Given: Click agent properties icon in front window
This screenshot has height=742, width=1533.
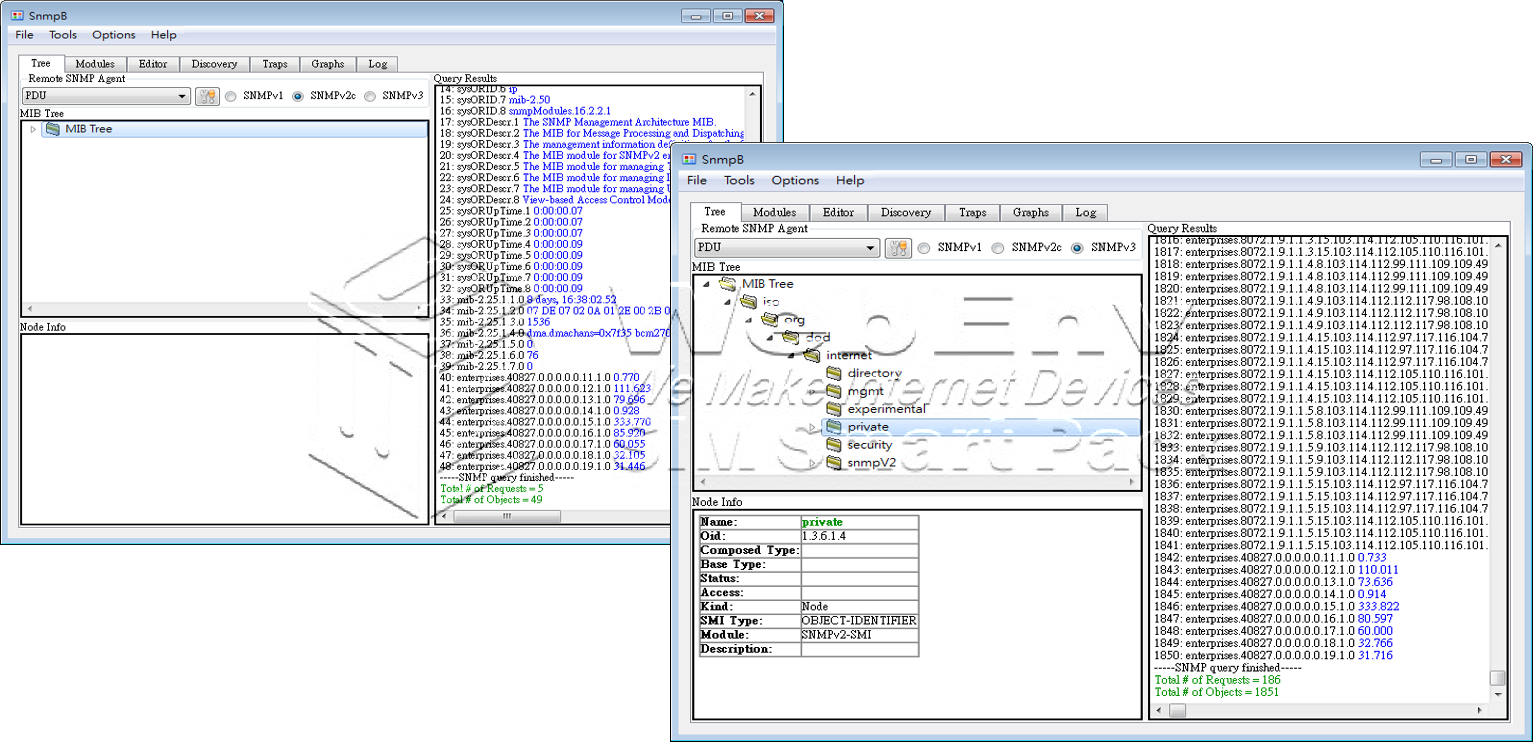Looking at the screenshot, I should point(898,248).
